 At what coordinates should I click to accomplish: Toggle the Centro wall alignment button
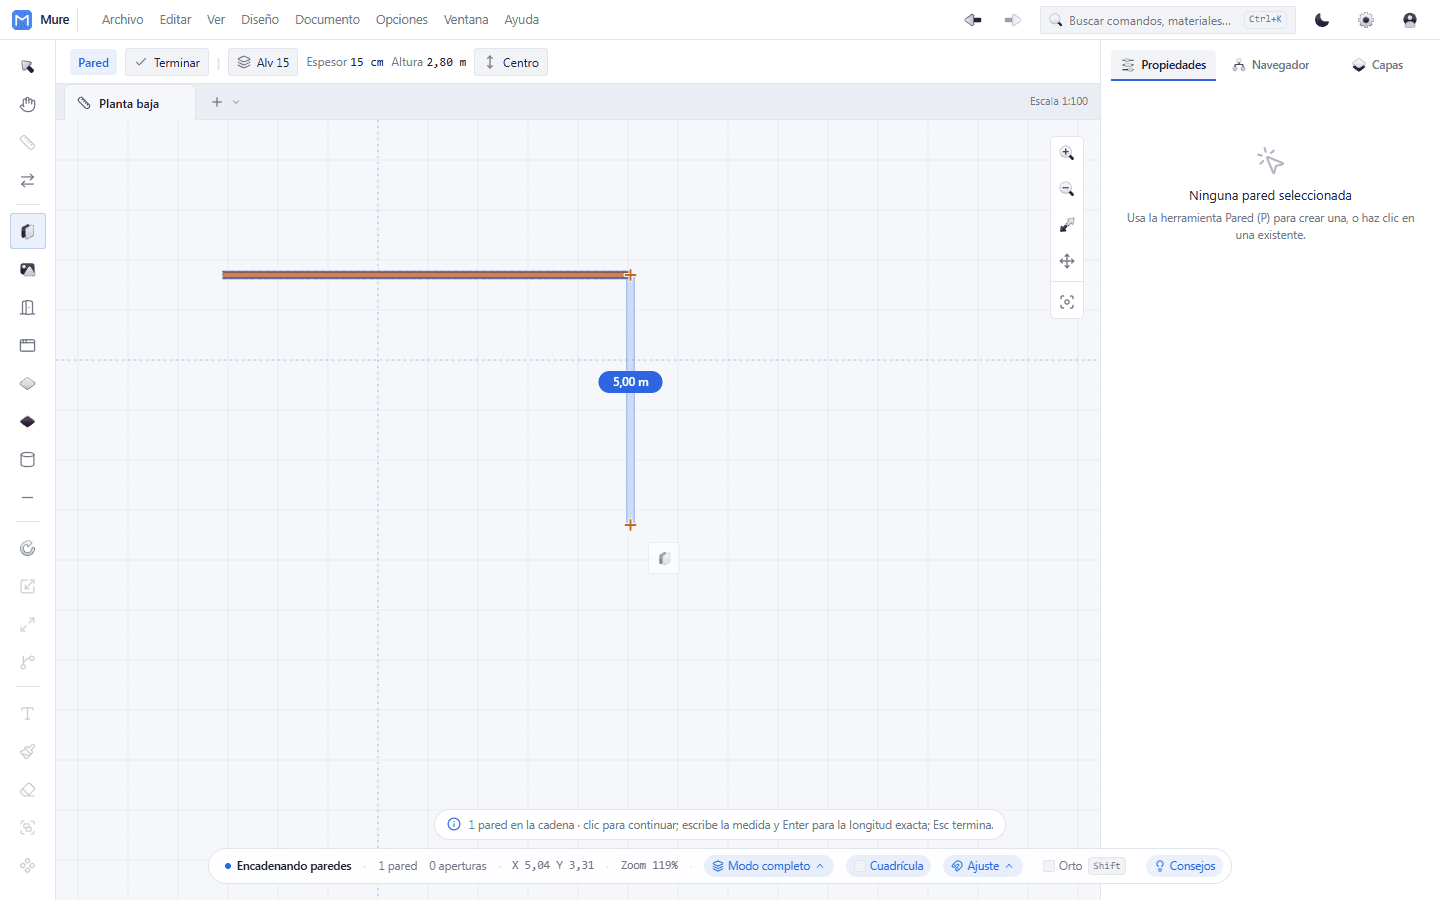(511, 62)
